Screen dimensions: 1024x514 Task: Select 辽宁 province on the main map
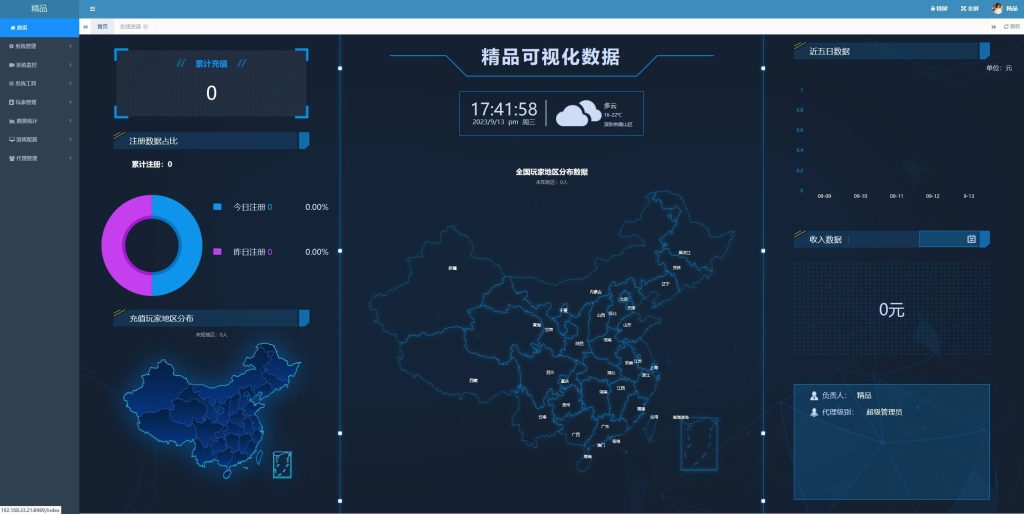pyautogui.click(x=665, y=284)
